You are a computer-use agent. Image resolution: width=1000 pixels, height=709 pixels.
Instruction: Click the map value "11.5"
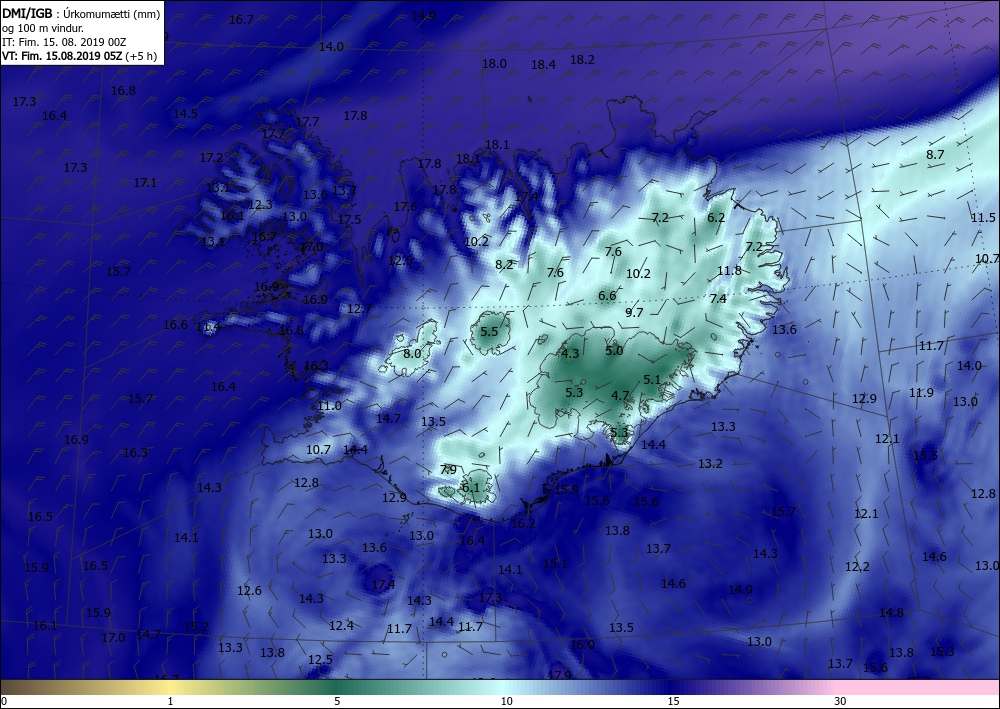983,217
